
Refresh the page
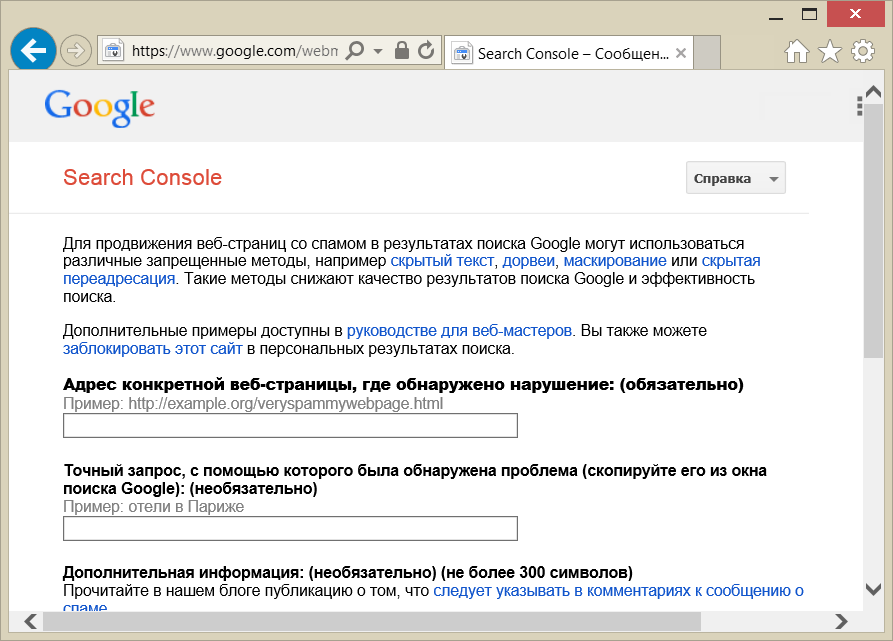[x=426, y=50]
